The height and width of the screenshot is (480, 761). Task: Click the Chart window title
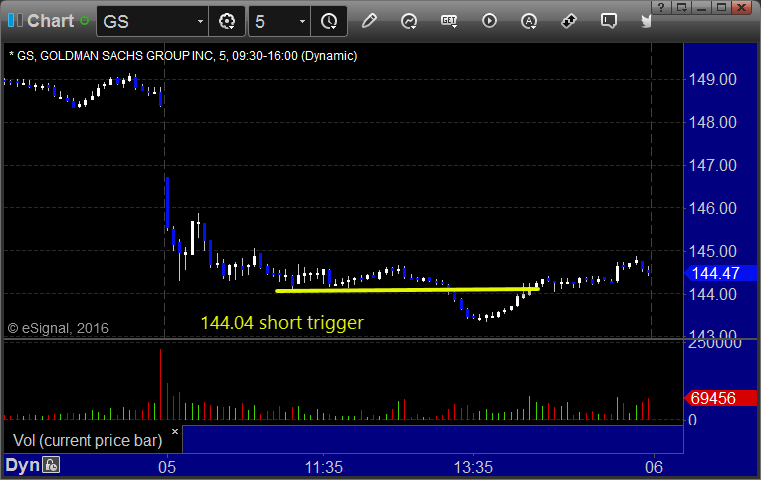(50, 21)
